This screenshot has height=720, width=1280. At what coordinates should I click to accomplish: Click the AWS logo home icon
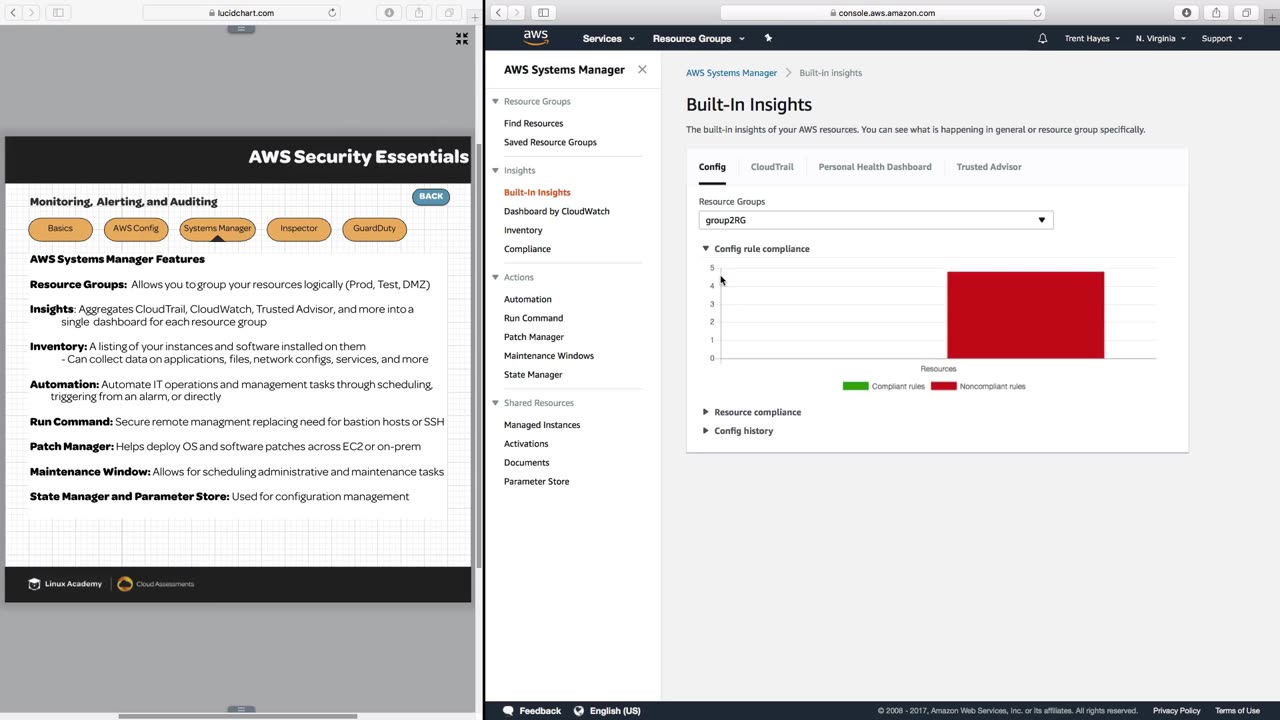[x=536, y=38]
